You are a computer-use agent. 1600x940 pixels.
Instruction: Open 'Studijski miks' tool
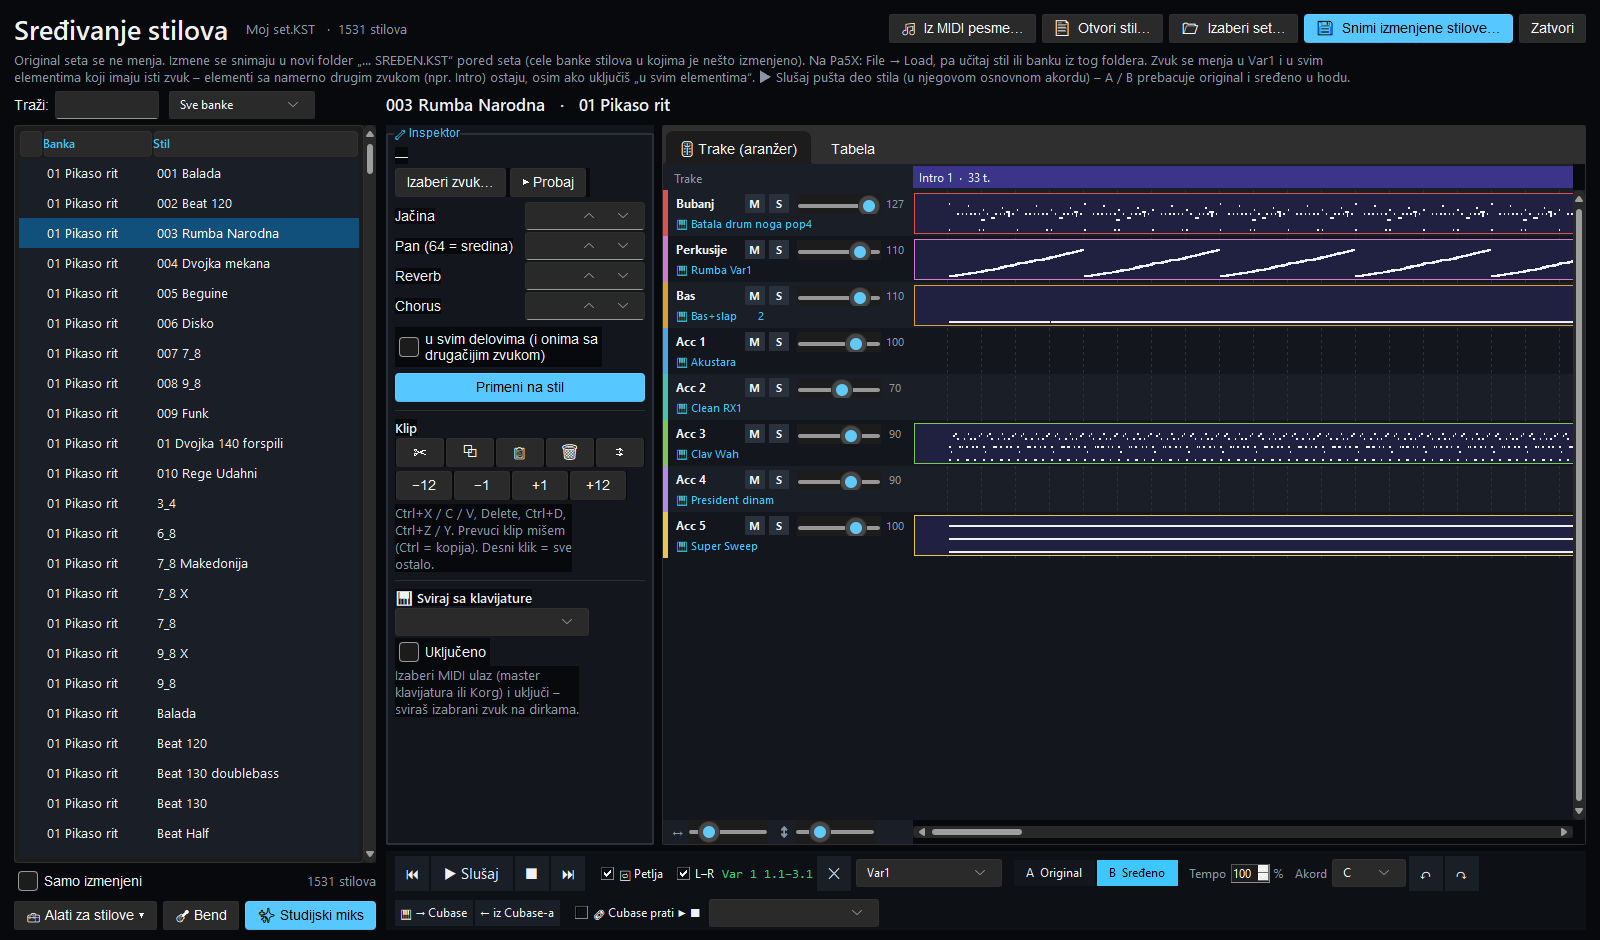pos(311,915)
